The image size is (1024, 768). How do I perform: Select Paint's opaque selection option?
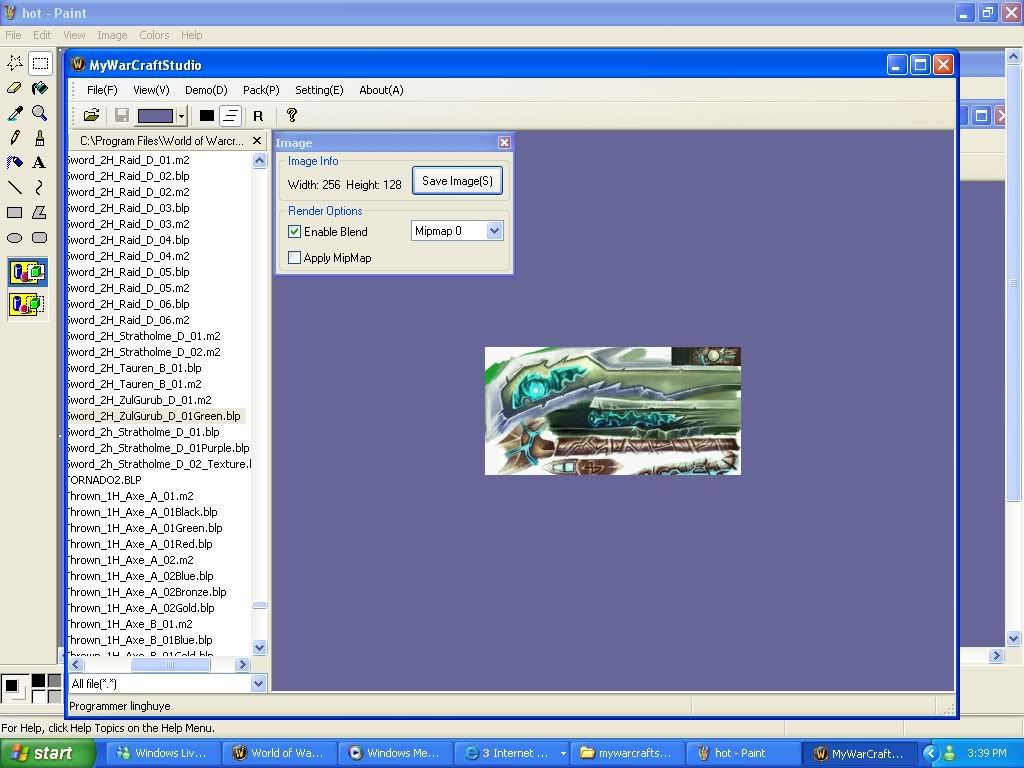pyautogui.click(x=27, y=273)
